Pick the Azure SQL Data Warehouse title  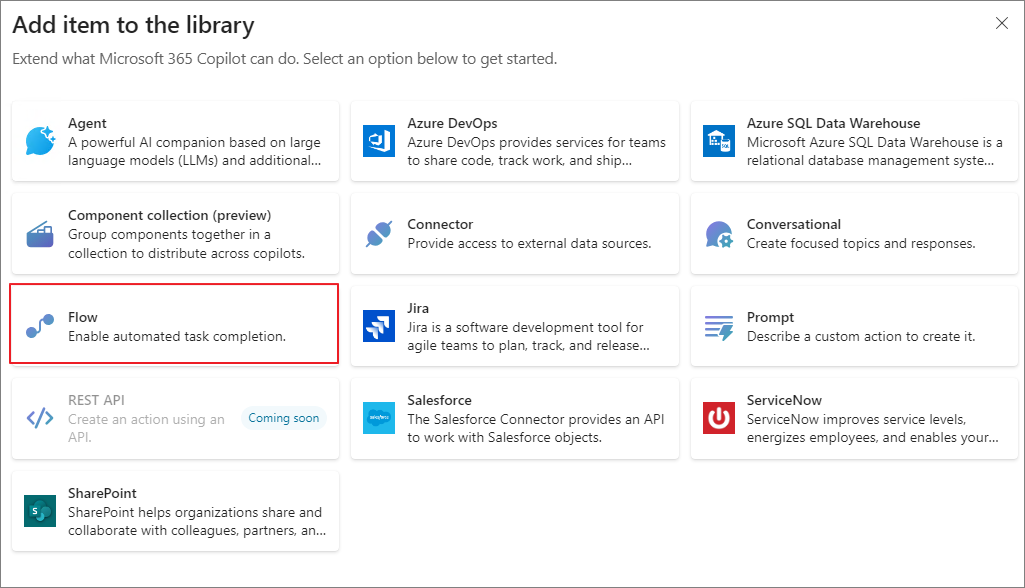coord(833,123)
